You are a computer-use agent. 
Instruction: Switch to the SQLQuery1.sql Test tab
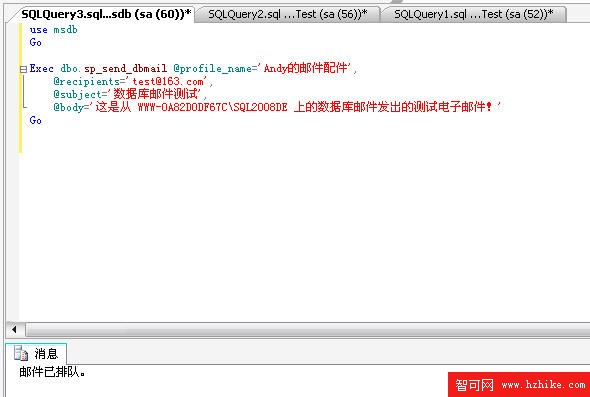click(x=474, y=14)
